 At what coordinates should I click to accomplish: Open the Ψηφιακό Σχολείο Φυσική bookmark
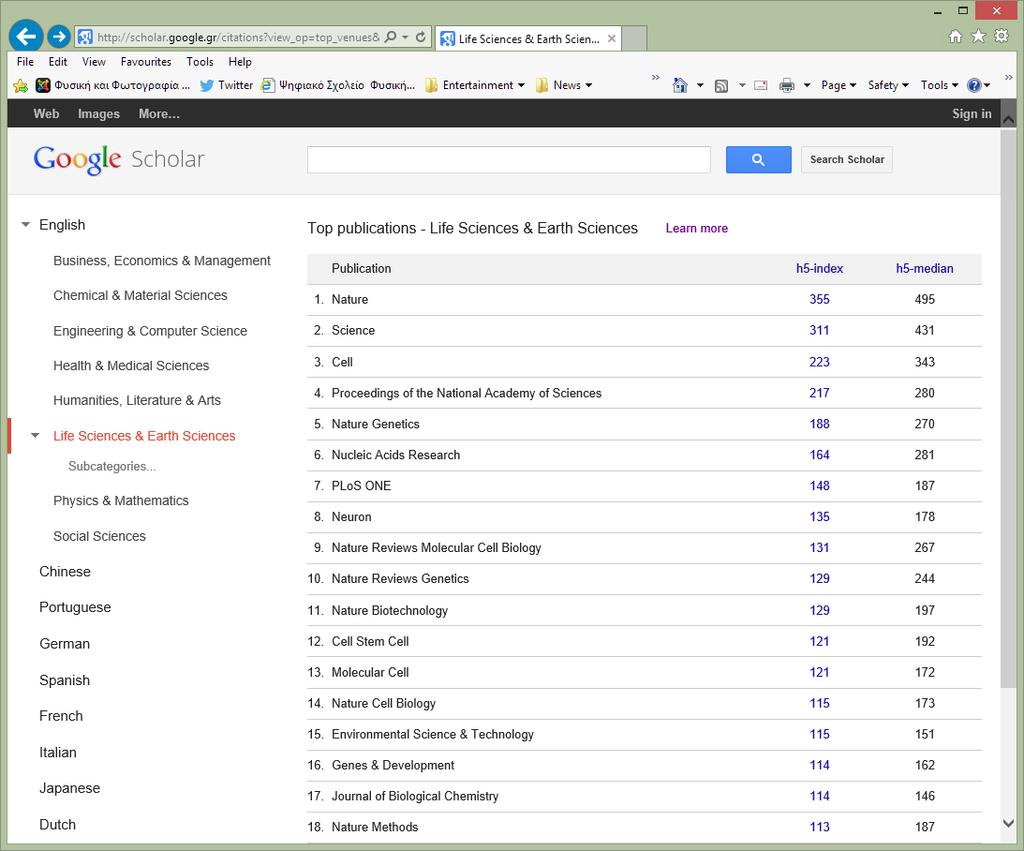pyautogui.click(x=338, y=85)
